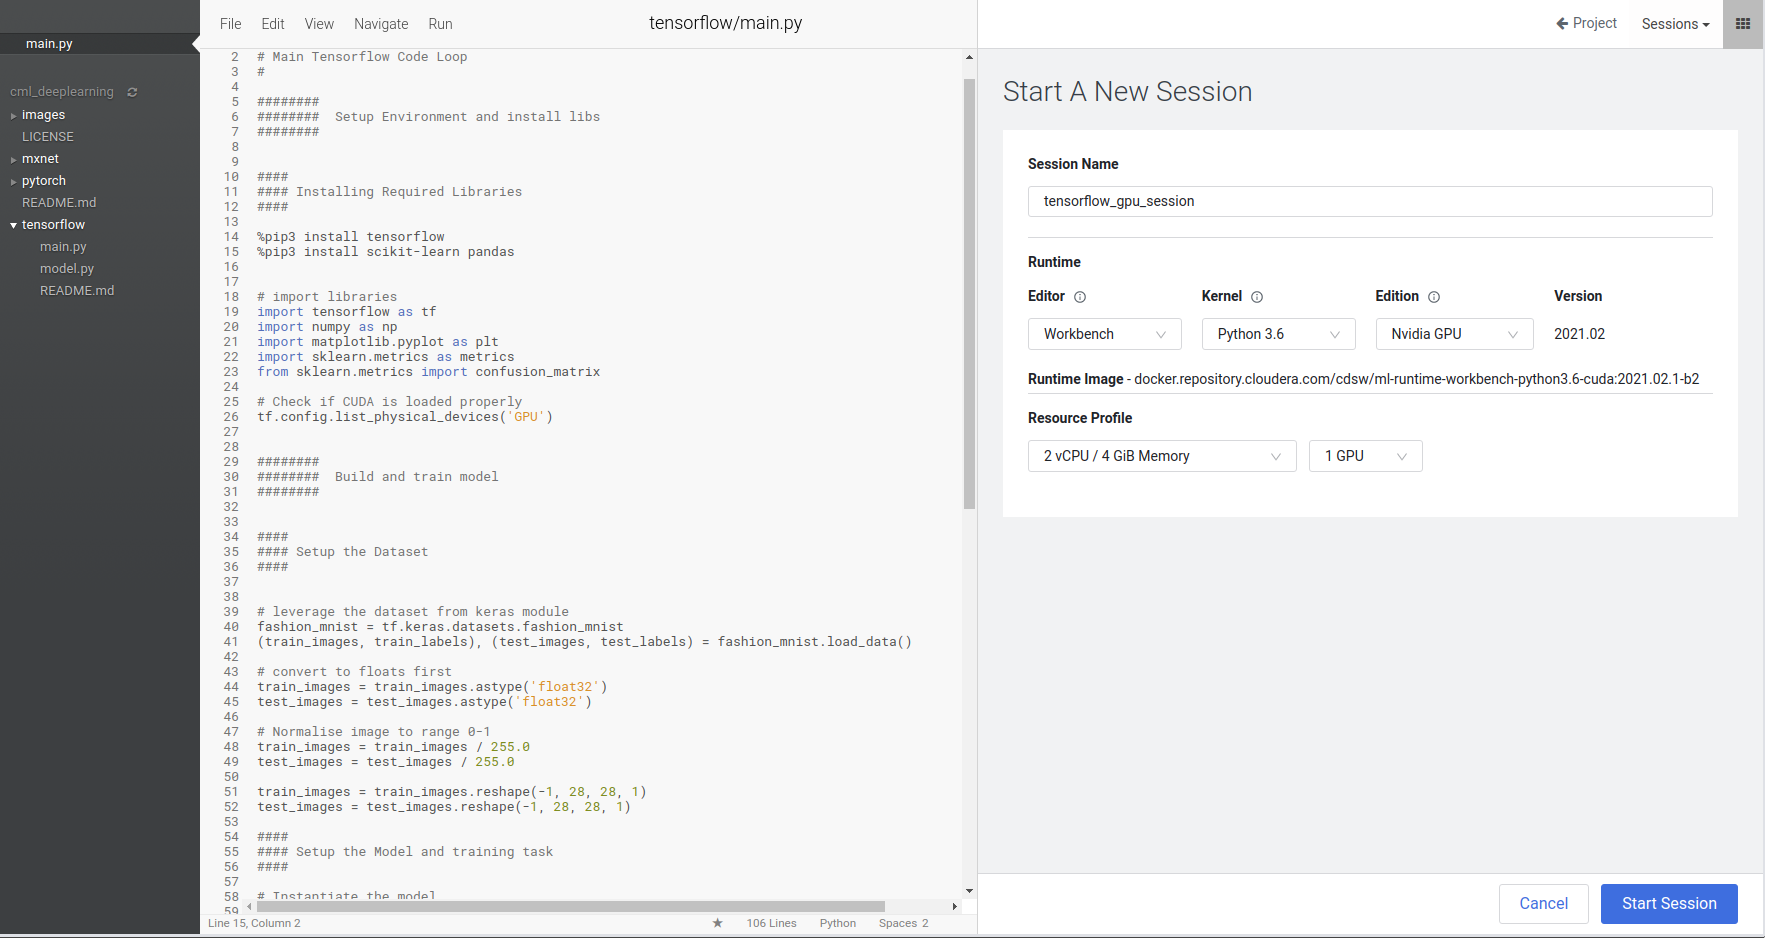1765x938 pixels.
Task: Open the File menu
Action: 230,24
